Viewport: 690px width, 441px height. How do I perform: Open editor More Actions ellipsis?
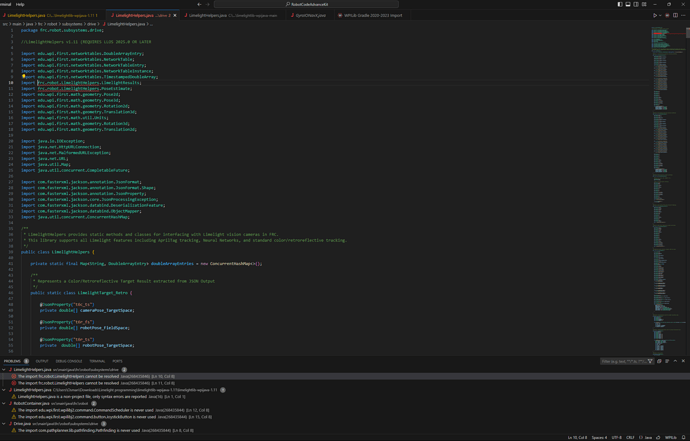(x=683, y=15)
